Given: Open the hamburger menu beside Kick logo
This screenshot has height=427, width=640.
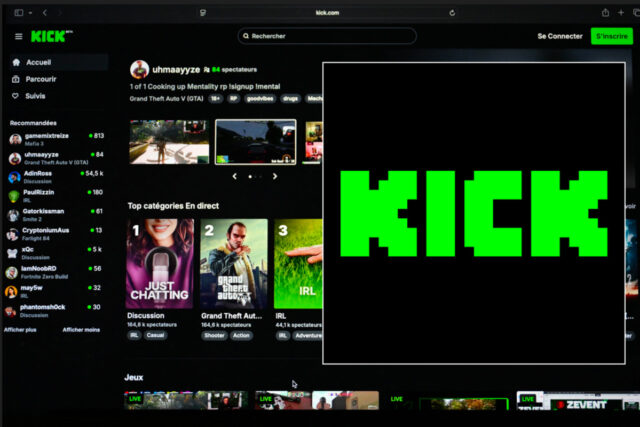Looking at the screenshot, I should (x=18, y=36).
